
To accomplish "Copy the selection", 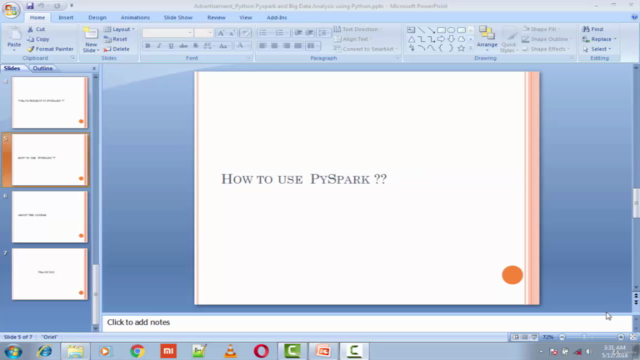I will click(38, 39).
